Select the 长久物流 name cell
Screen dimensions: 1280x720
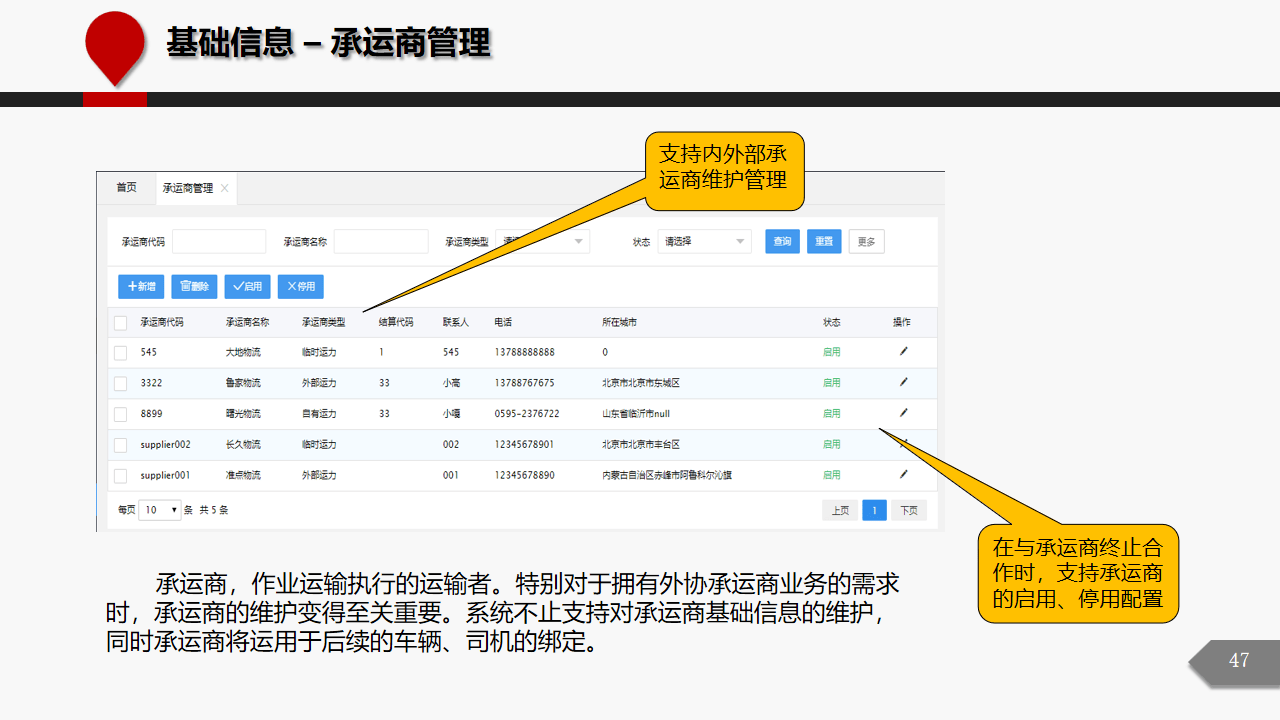tap(243, 445)
